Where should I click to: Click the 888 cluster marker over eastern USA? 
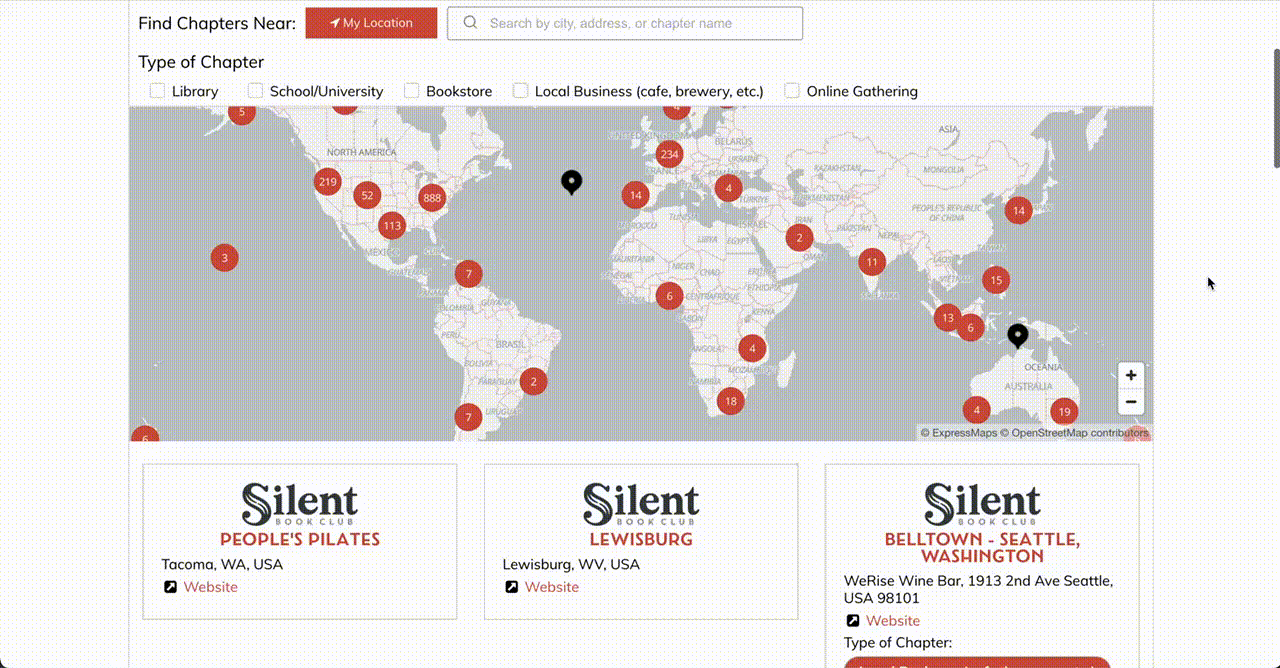coord(432,198)
